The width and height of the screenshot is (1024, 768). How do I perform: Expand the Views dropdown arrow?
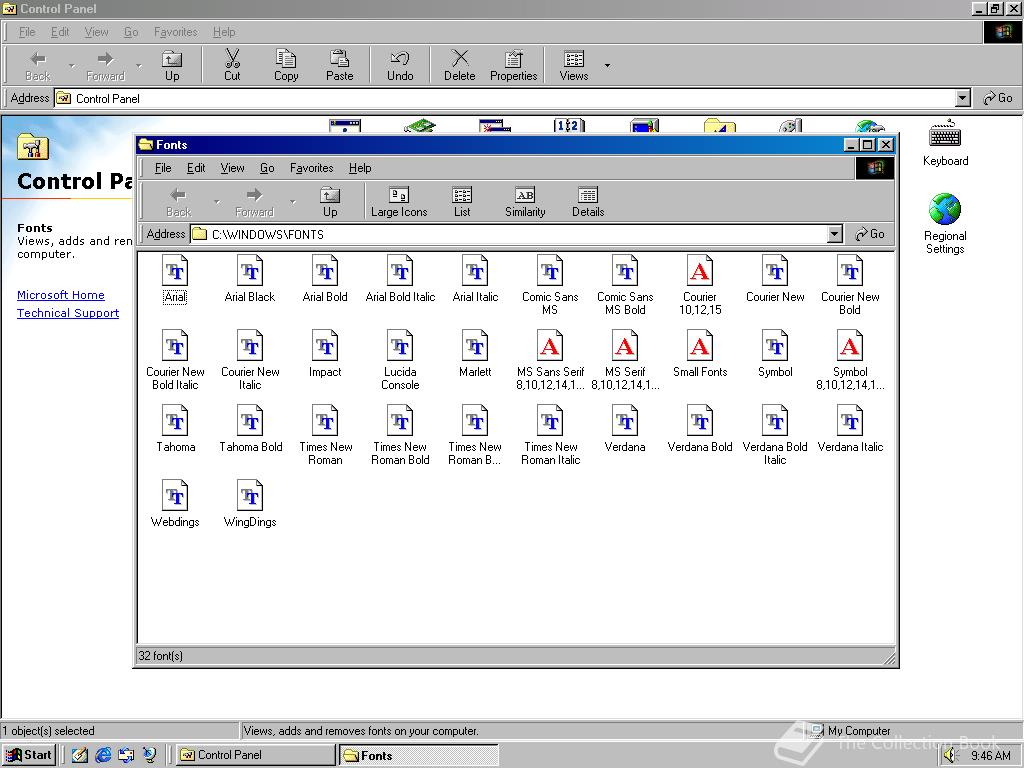[607, 65]
